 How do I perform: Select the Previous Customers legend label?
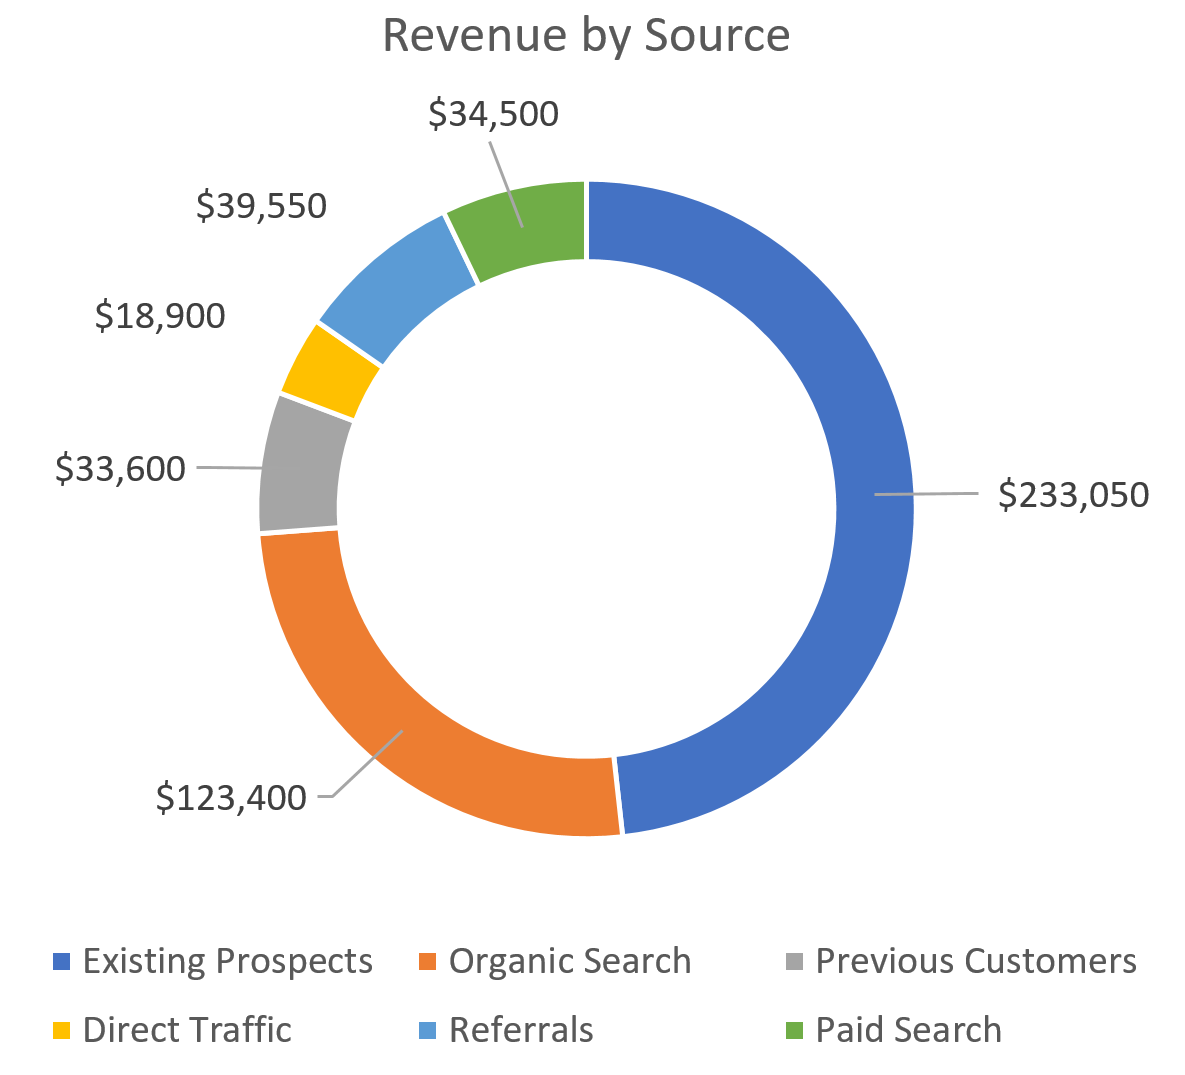(976, 962)
